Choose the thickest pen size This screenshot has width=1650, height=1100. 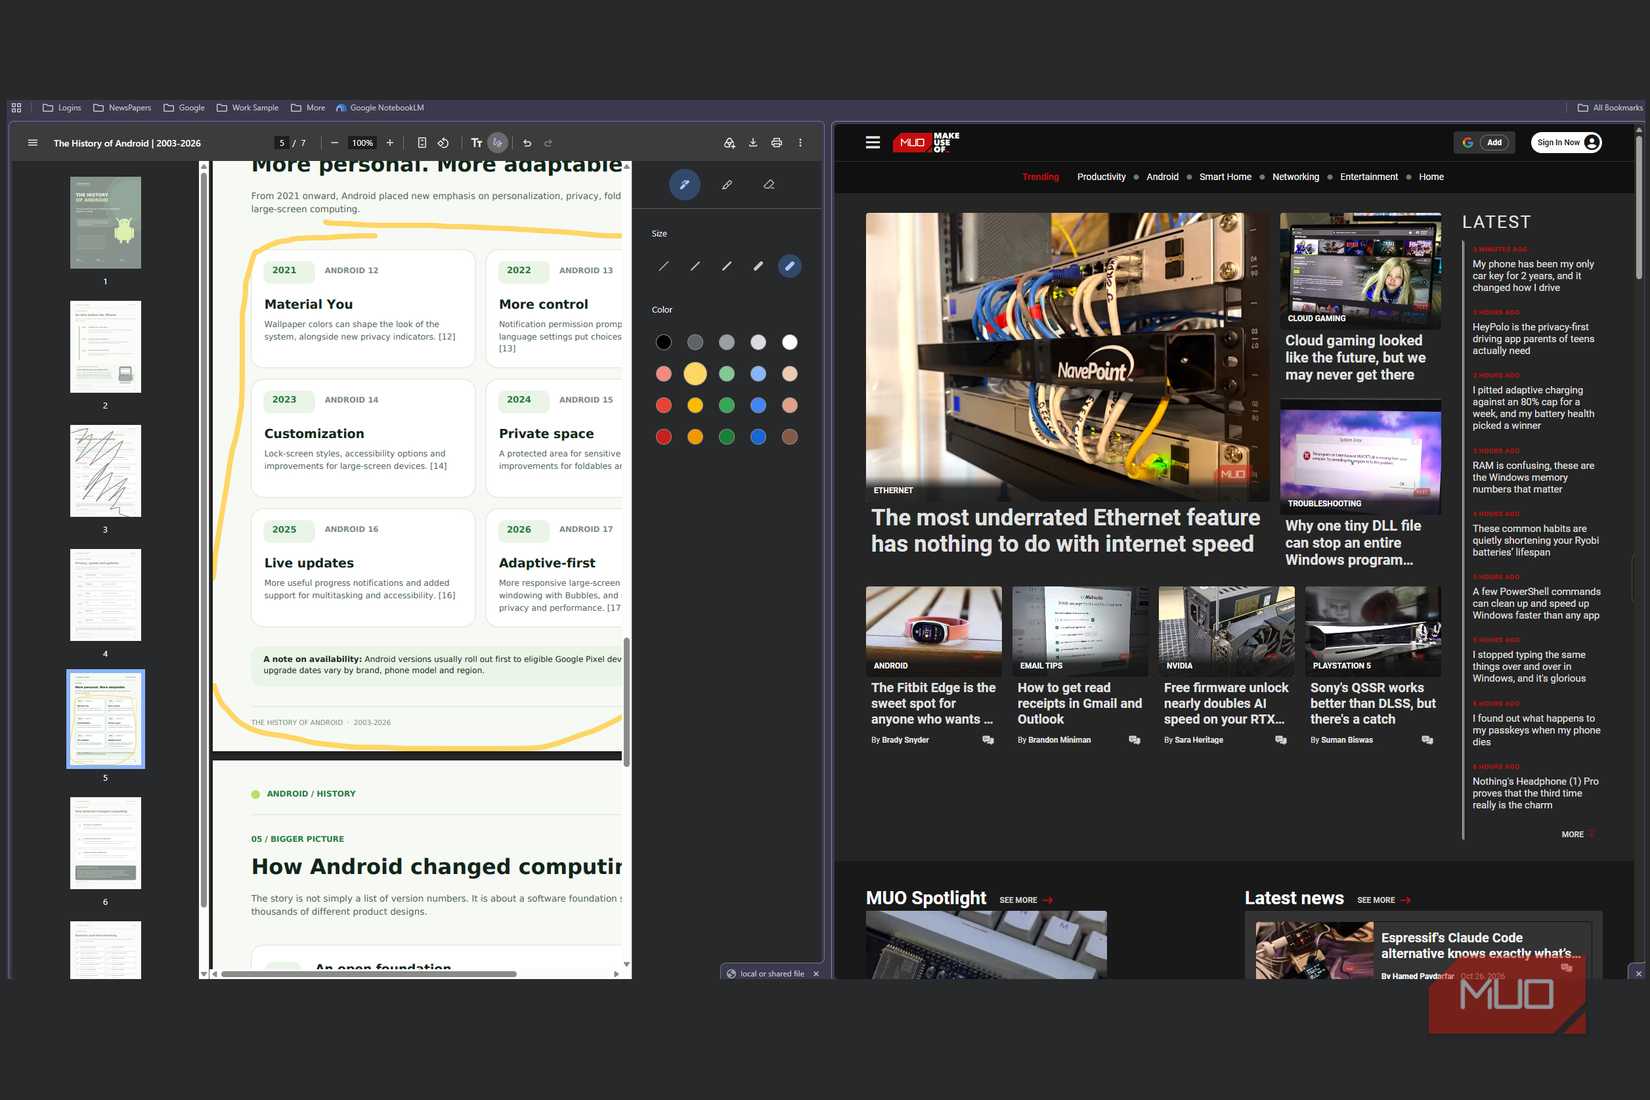(x=790, y=266)
